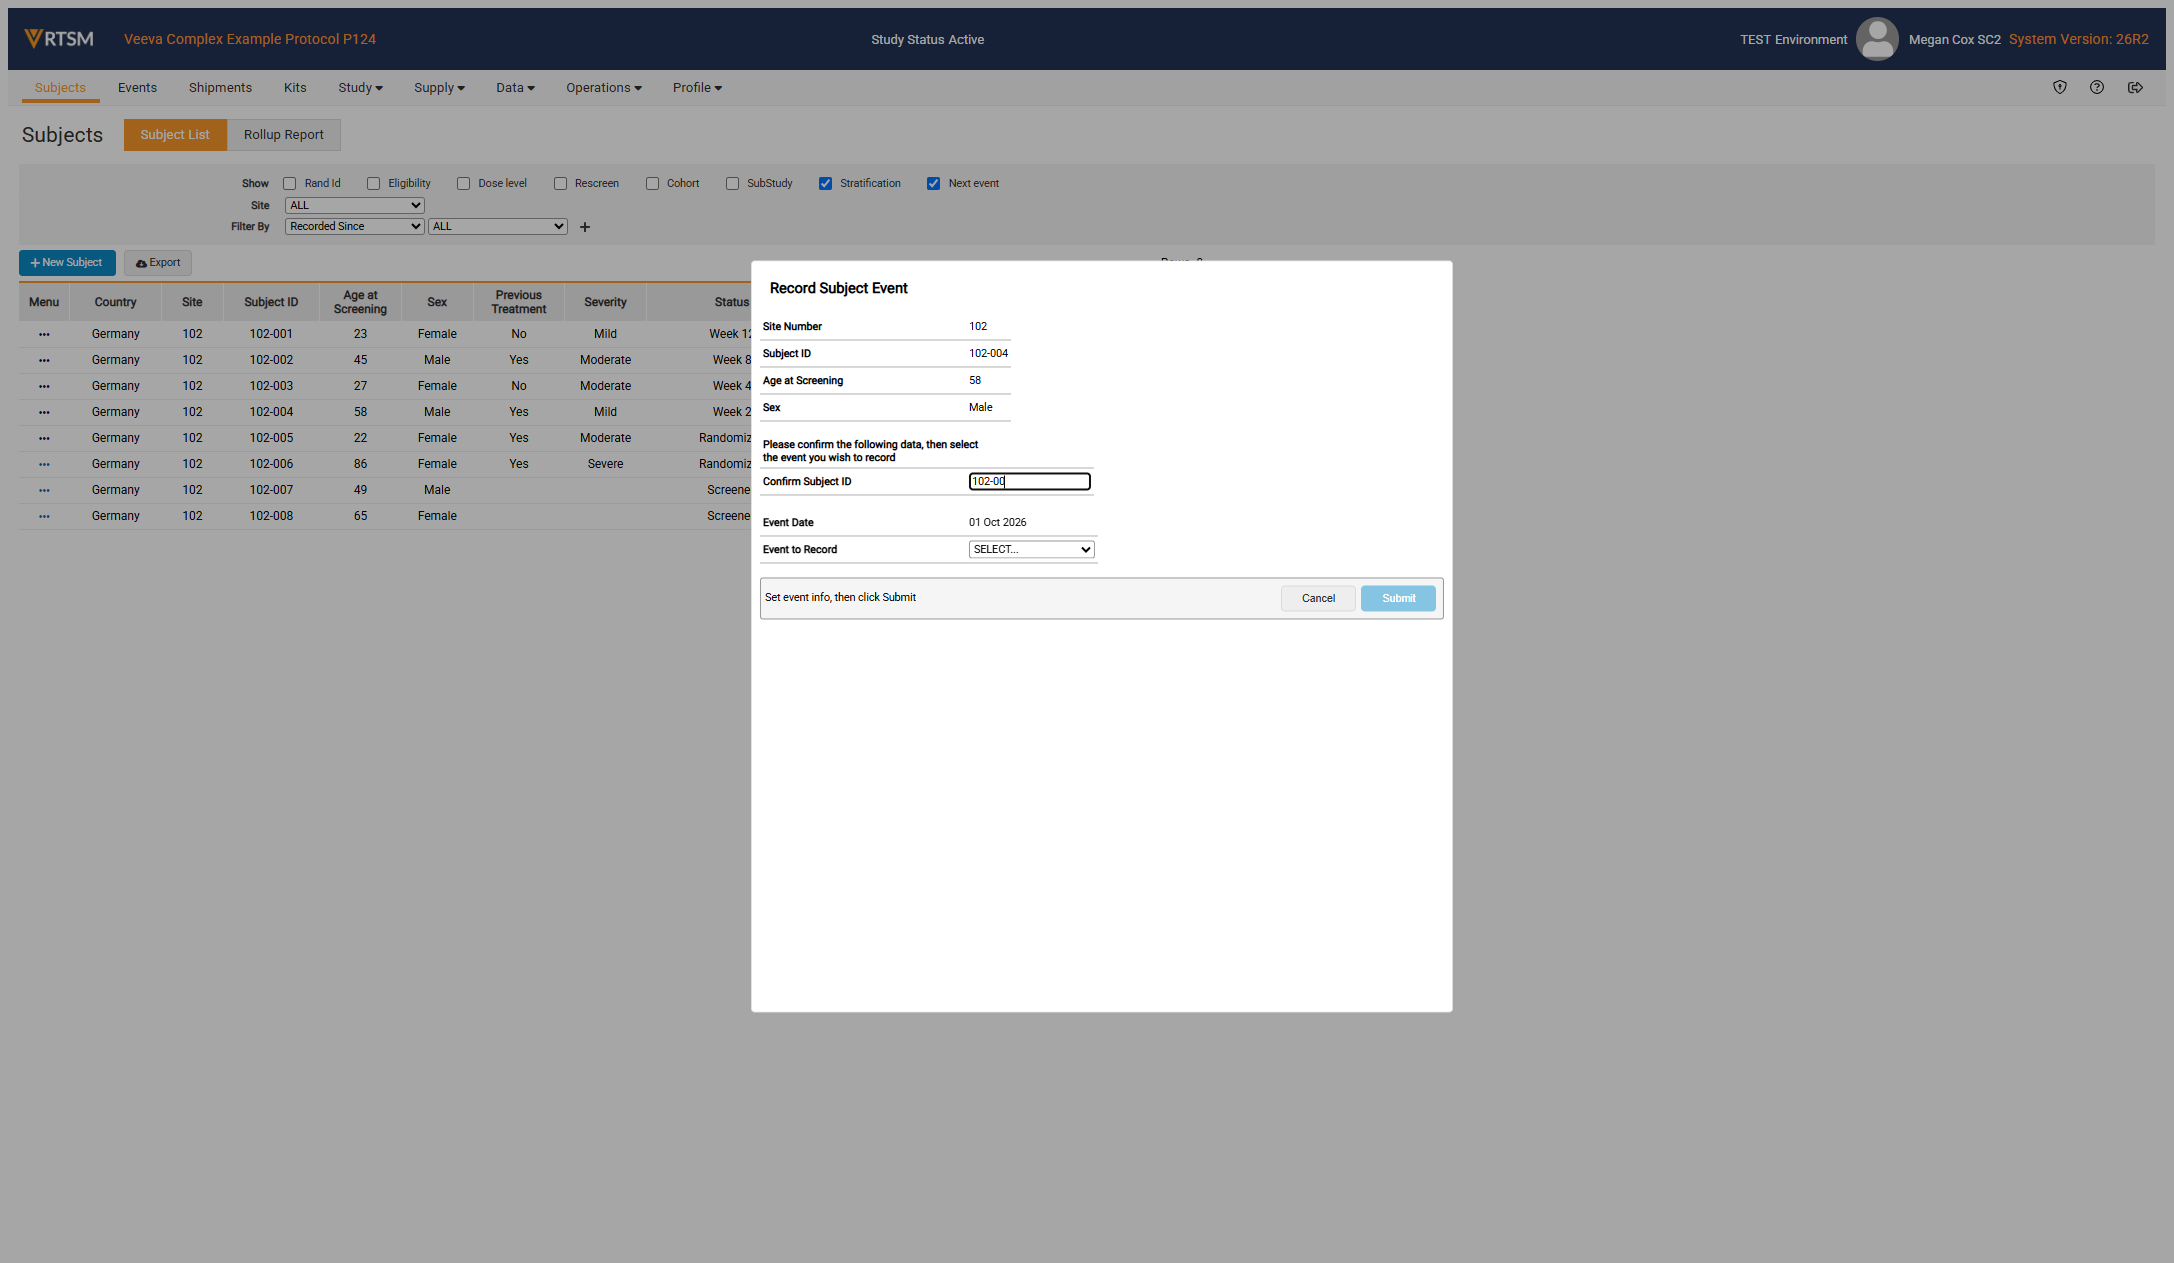Viewport: 2174px width, 1263px height.
Task: Enable the Cohort checkbox
Action: point(653,184)
